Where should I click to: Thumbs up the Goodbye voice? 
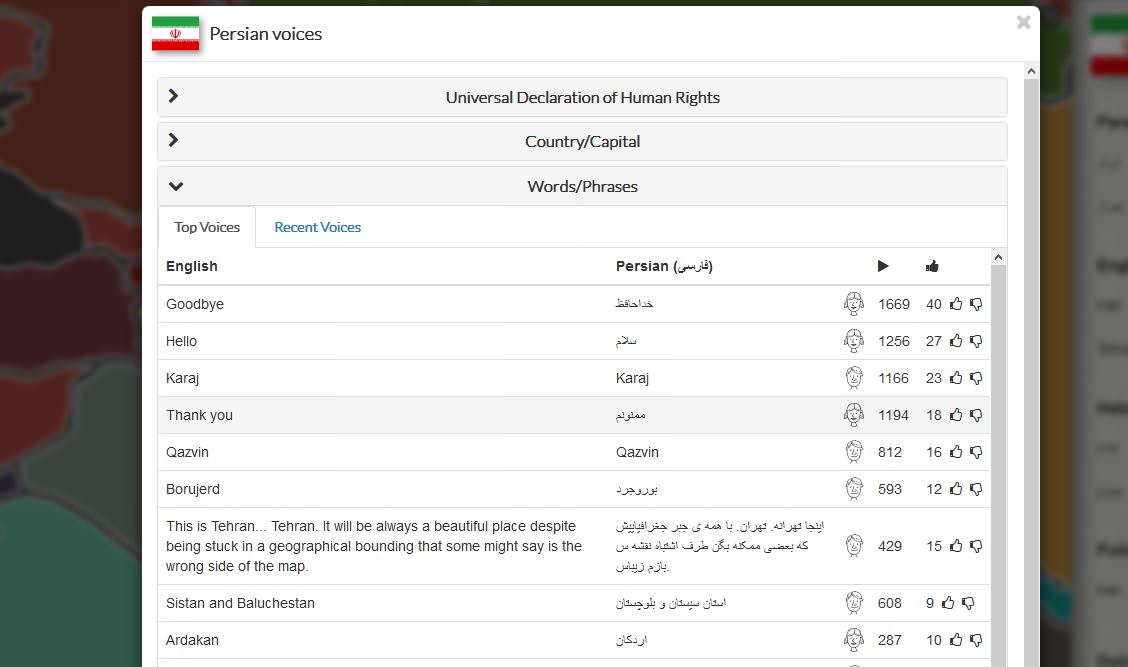(x=956, y=304)
